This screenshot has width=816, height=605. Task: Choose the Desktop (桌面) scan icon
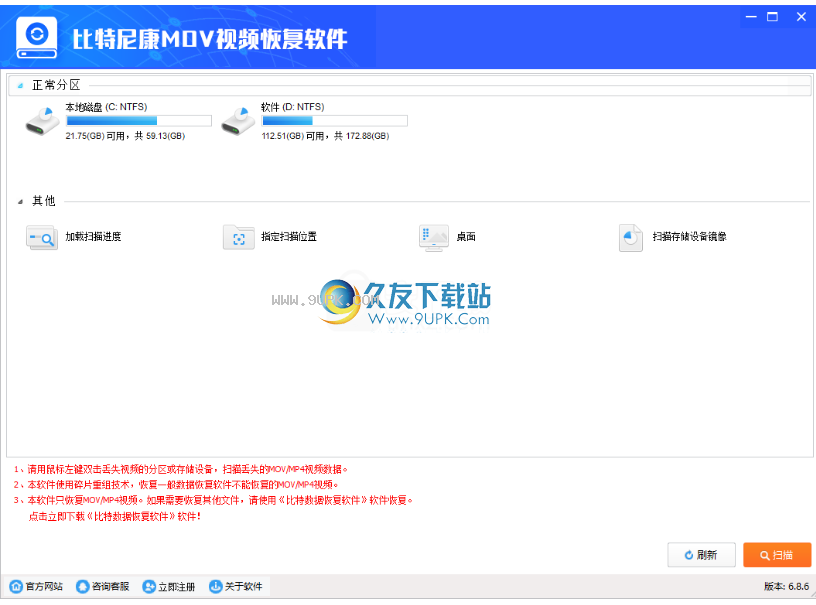(x=434, y=238)
